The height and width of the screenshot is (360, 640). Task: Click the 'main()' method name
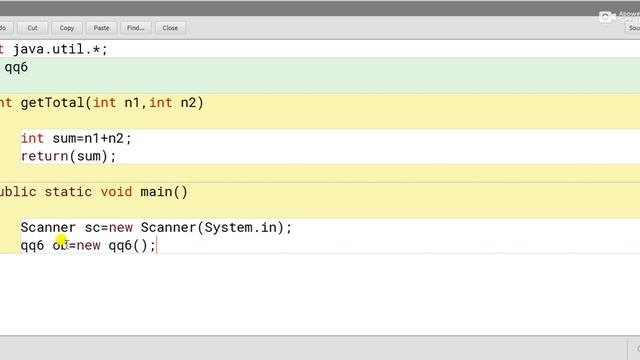point(164,192)
